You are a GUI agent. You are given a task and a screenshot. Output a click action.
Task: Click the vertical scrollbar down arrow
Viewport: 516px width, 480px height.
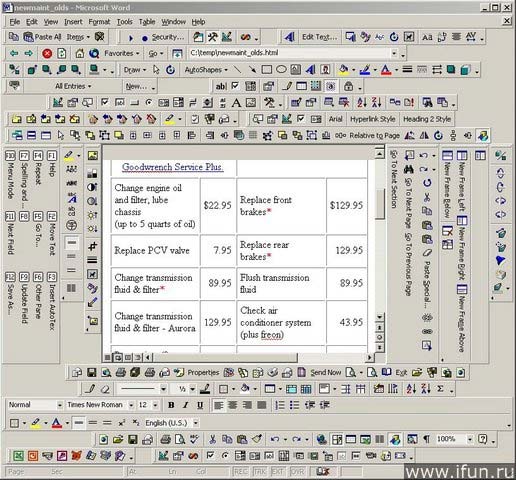click(x=380, y=317)
